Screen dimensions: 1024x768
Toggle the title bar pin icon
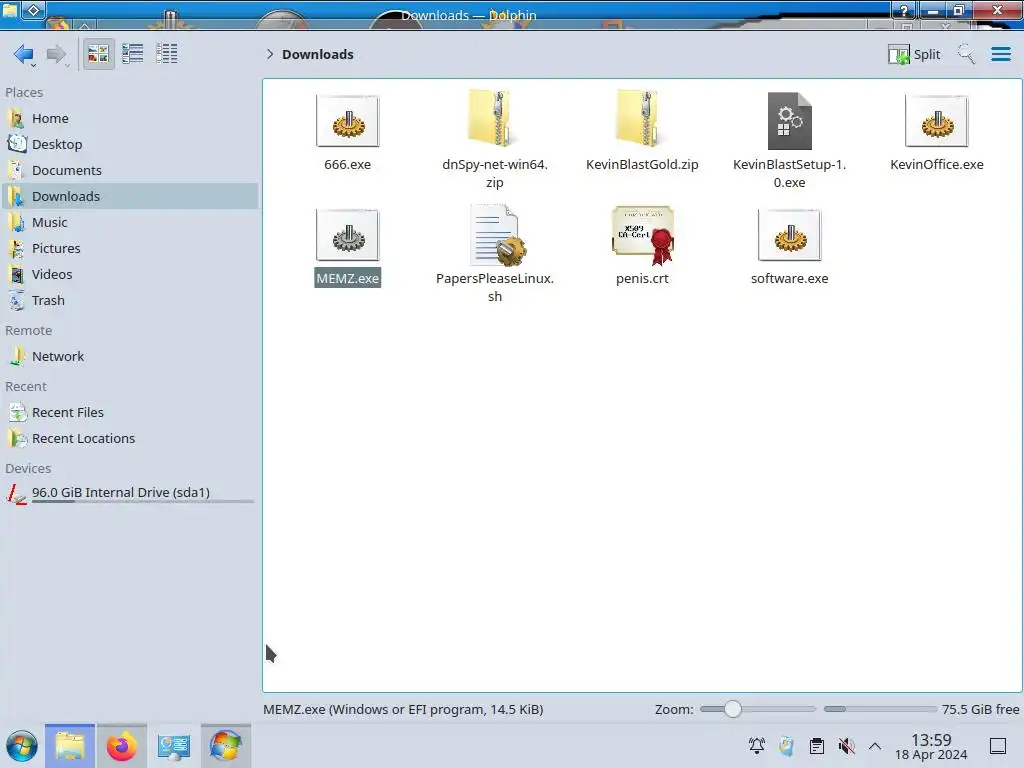(x=34, y=10)
